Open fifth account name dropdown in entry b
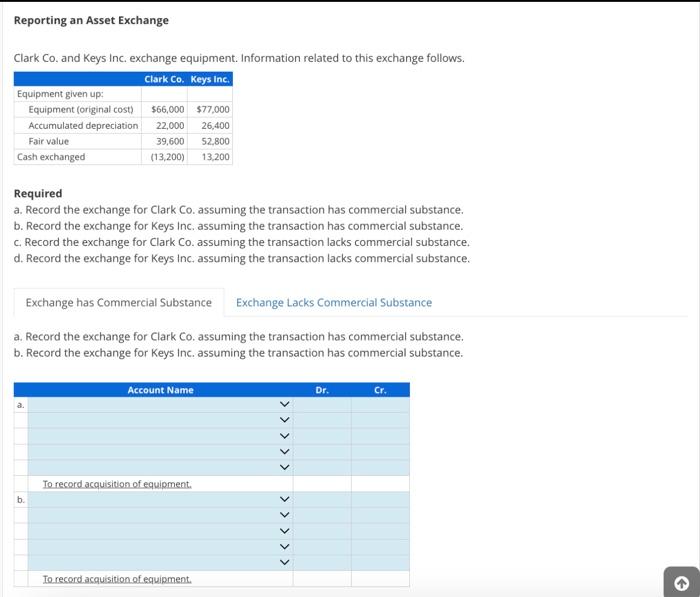700x597 pixels. pos(160,562)
